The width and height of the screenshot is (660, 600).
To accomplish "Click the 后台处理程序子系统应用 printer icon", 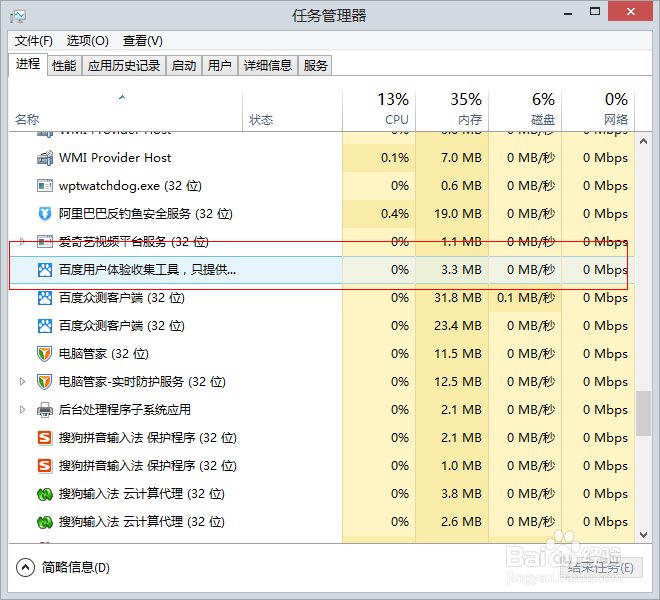I will [45, 410].
